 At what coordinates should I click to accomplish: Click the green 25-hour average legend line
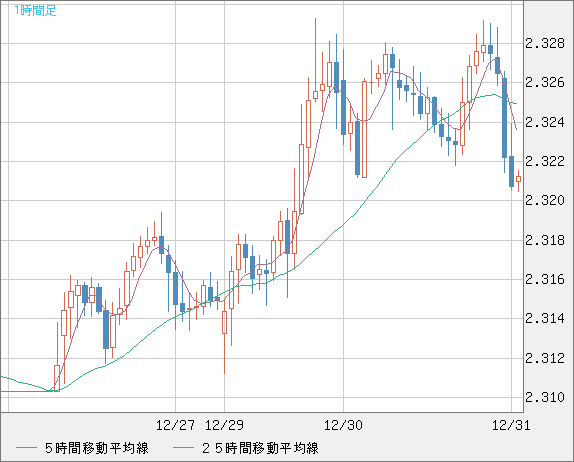[x=183, y=448]
